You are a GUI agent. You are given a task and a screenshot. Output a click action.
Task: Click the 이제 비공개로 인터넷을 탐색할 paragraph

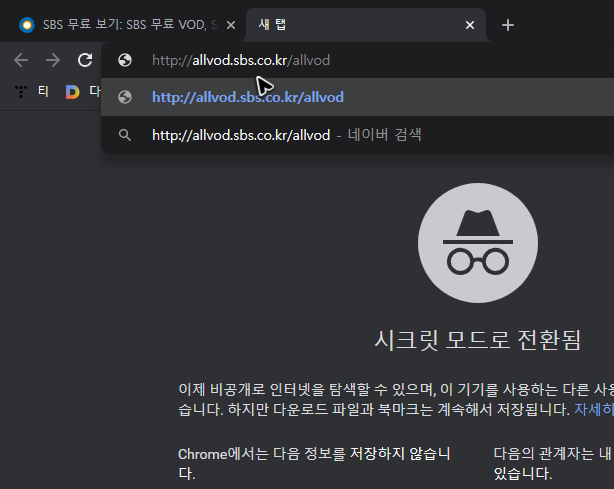tap(395, 399)
